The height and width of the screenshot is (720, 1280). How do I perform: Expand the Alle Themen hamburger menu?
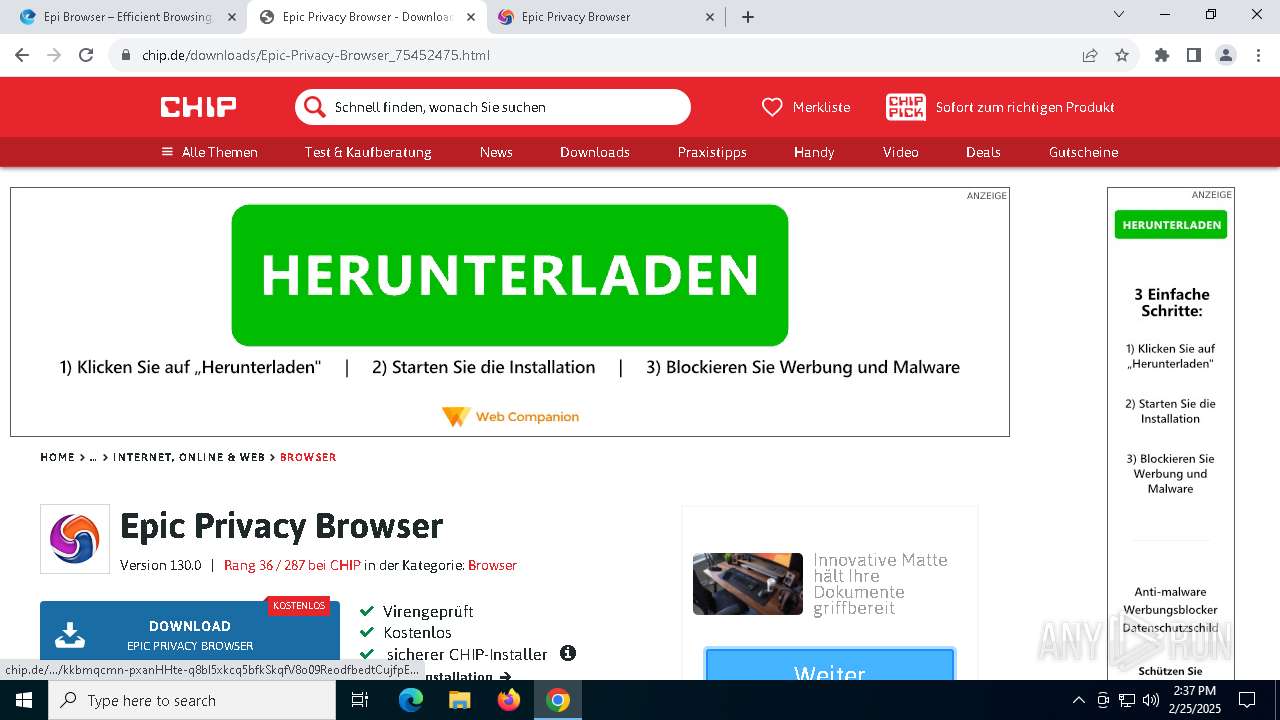(x=210, y=152)
